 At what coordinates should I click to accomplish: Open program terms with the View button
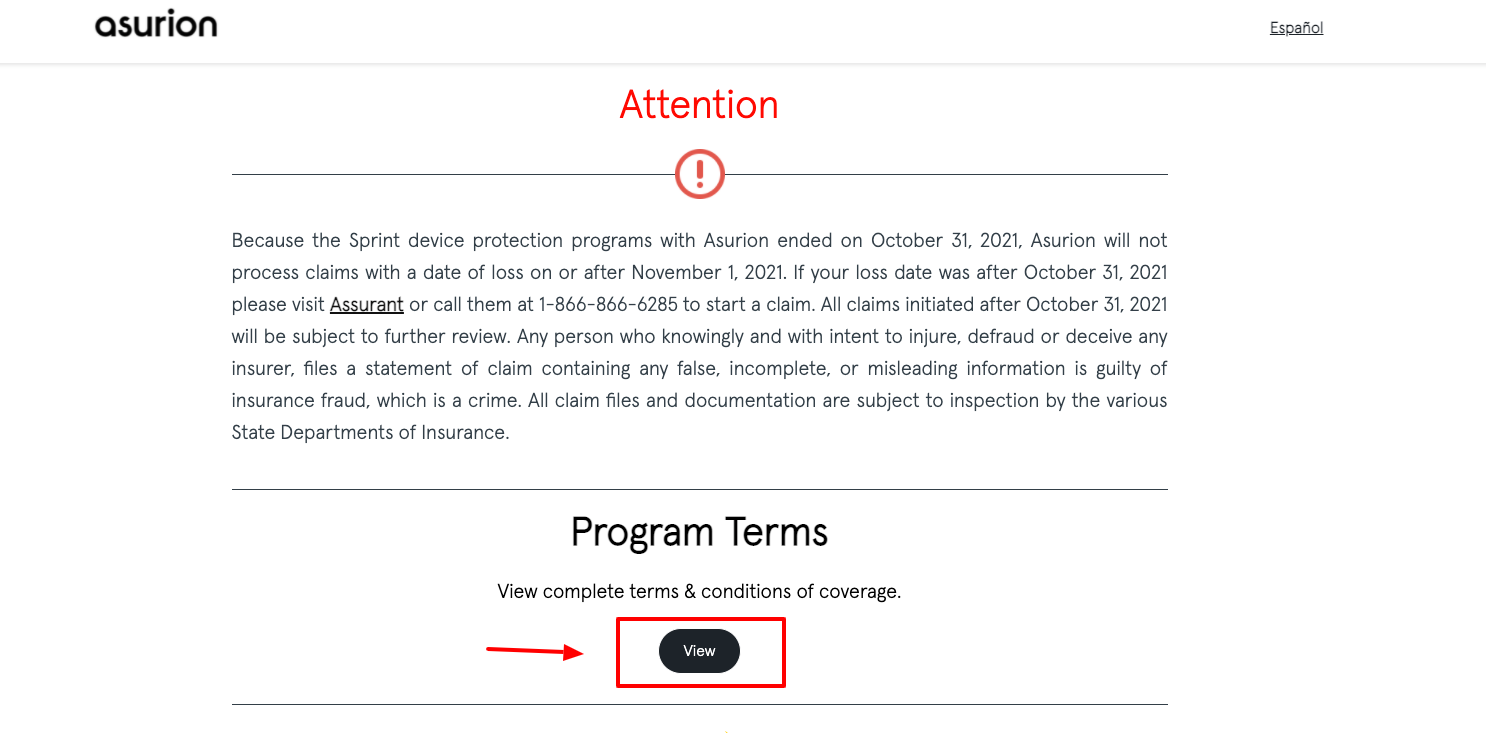click(x=699, y=651)
